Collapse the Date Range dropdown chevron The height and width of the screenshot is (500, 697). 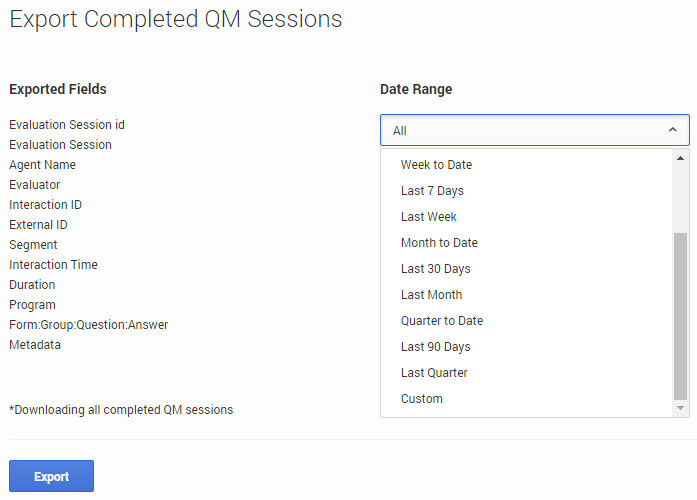(x=672, y=130)
